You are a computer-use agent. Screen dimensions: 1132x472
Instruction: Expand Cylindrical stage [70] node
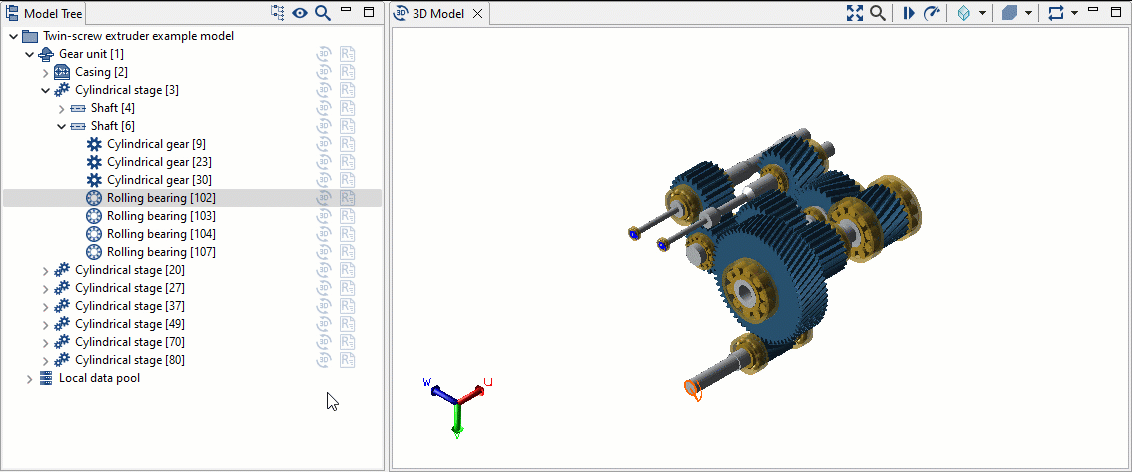point(45,343)
